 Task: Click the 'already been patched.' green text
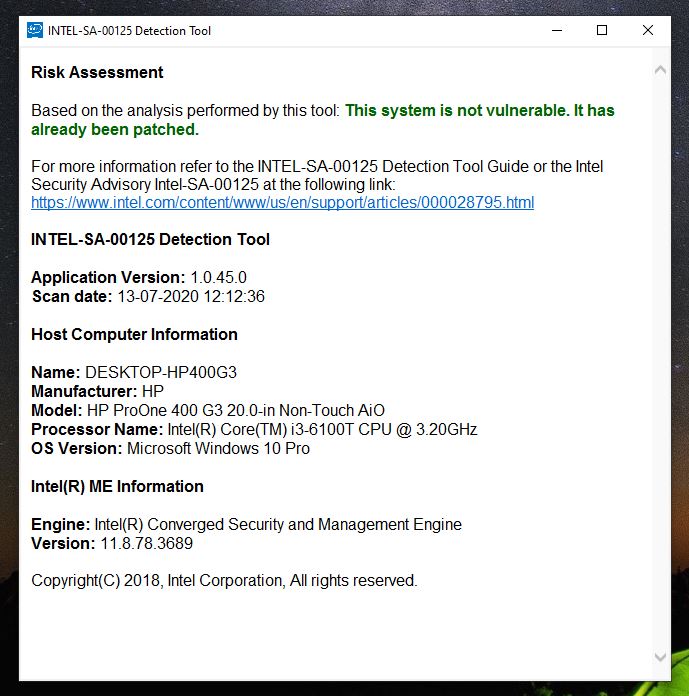tap(115, 130)
